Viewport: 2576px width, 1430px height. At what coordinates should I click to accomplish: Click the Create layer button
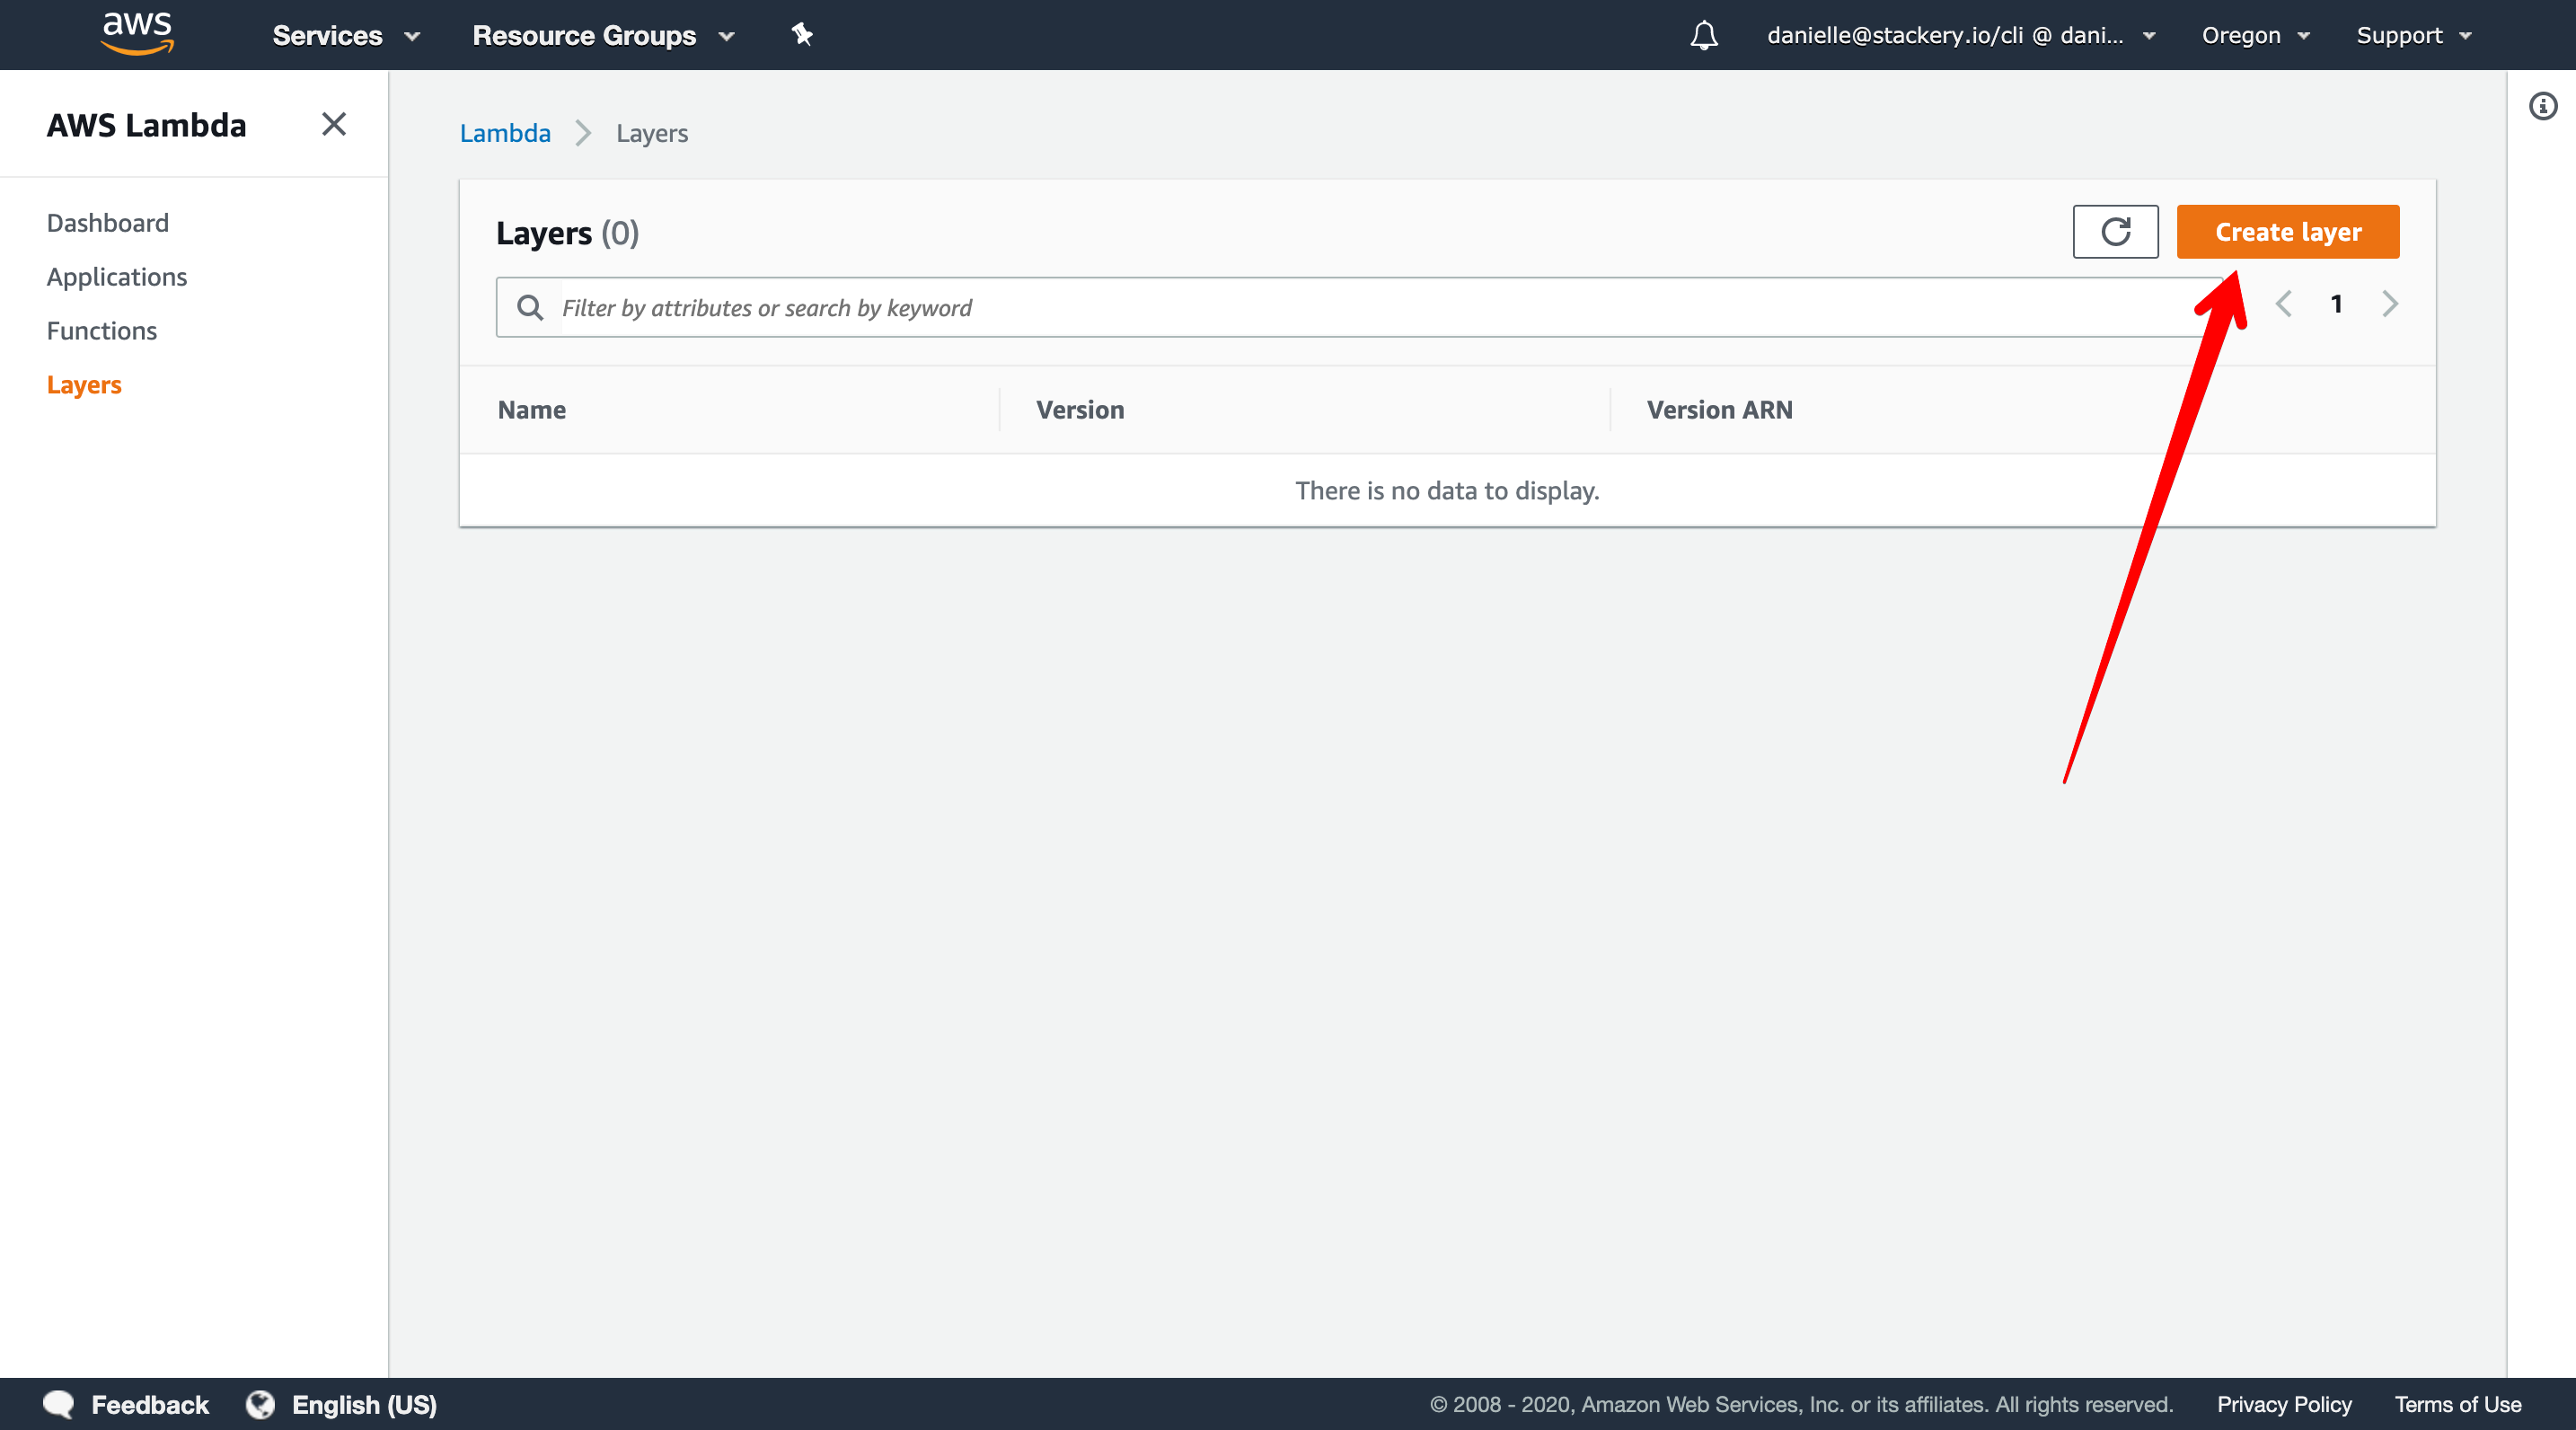coord(2288,231)
